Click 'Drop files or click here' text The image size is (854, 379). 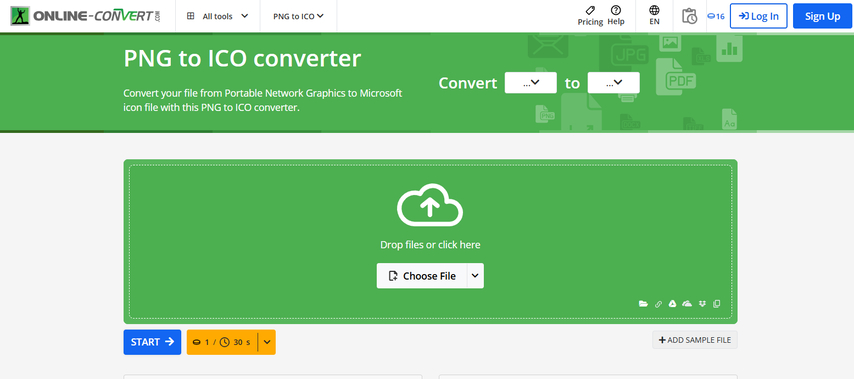[x=430, y=244]
